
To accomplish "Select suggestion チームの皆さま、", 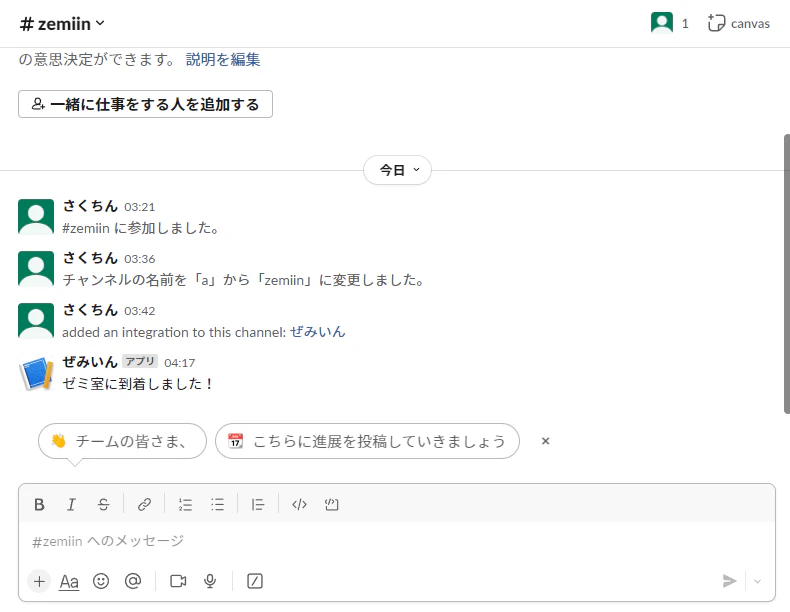I will coord(122,441).
